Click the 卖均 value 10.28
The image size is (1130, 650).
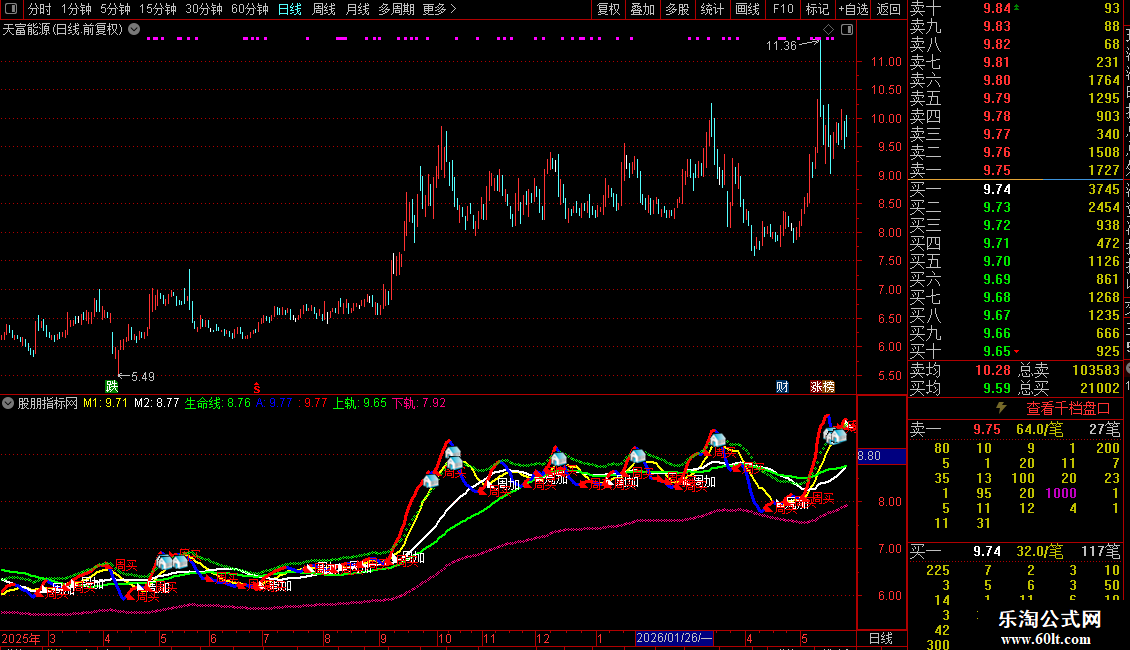tap(993, 370)
